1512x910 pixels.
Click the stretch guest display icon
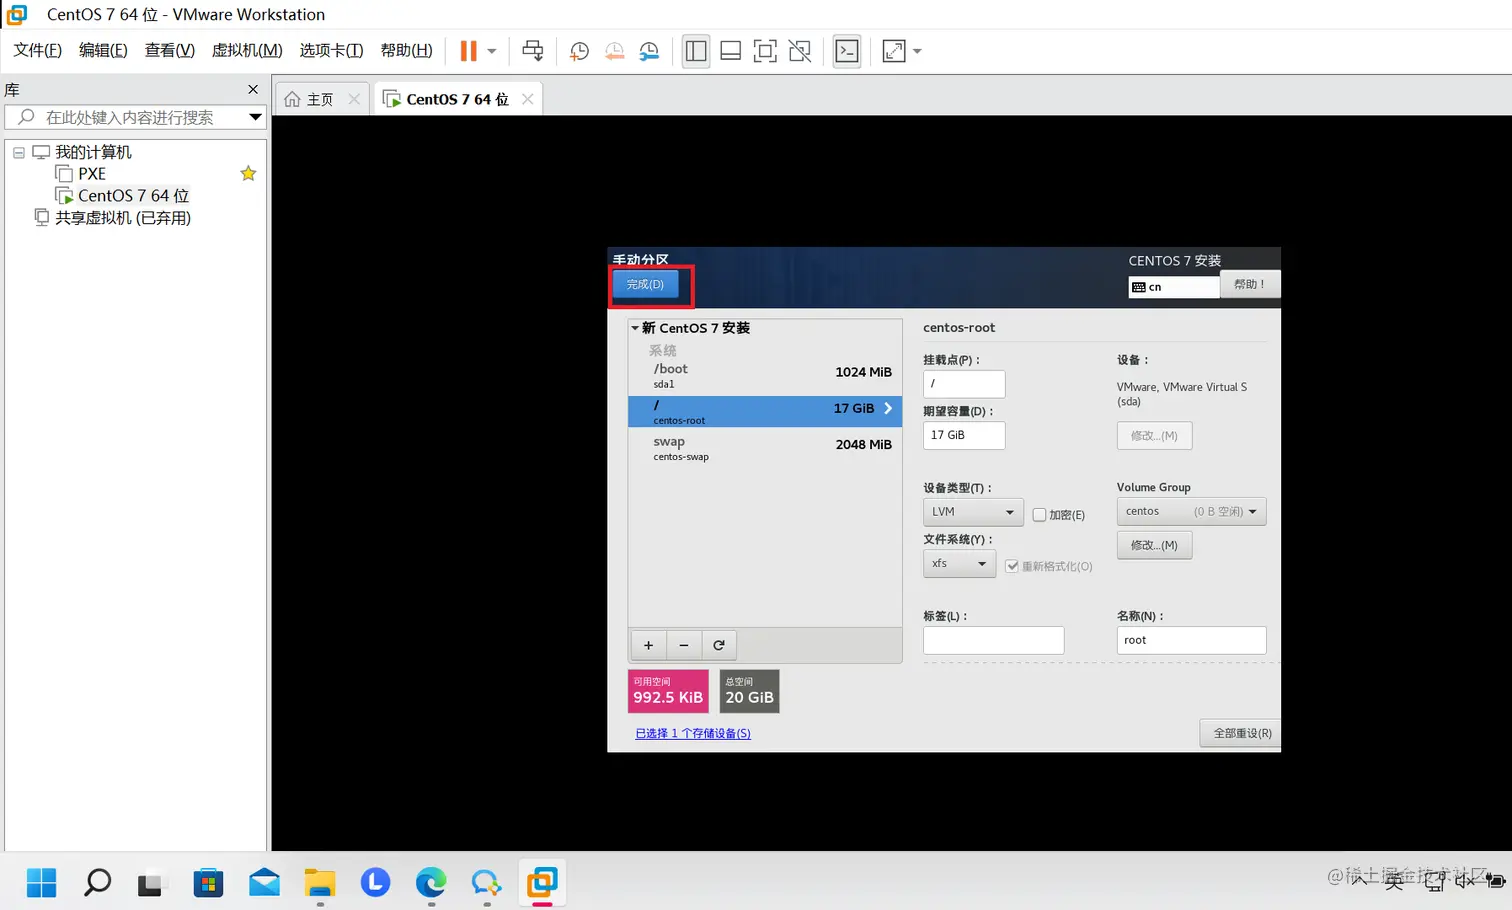pos(894,51)
